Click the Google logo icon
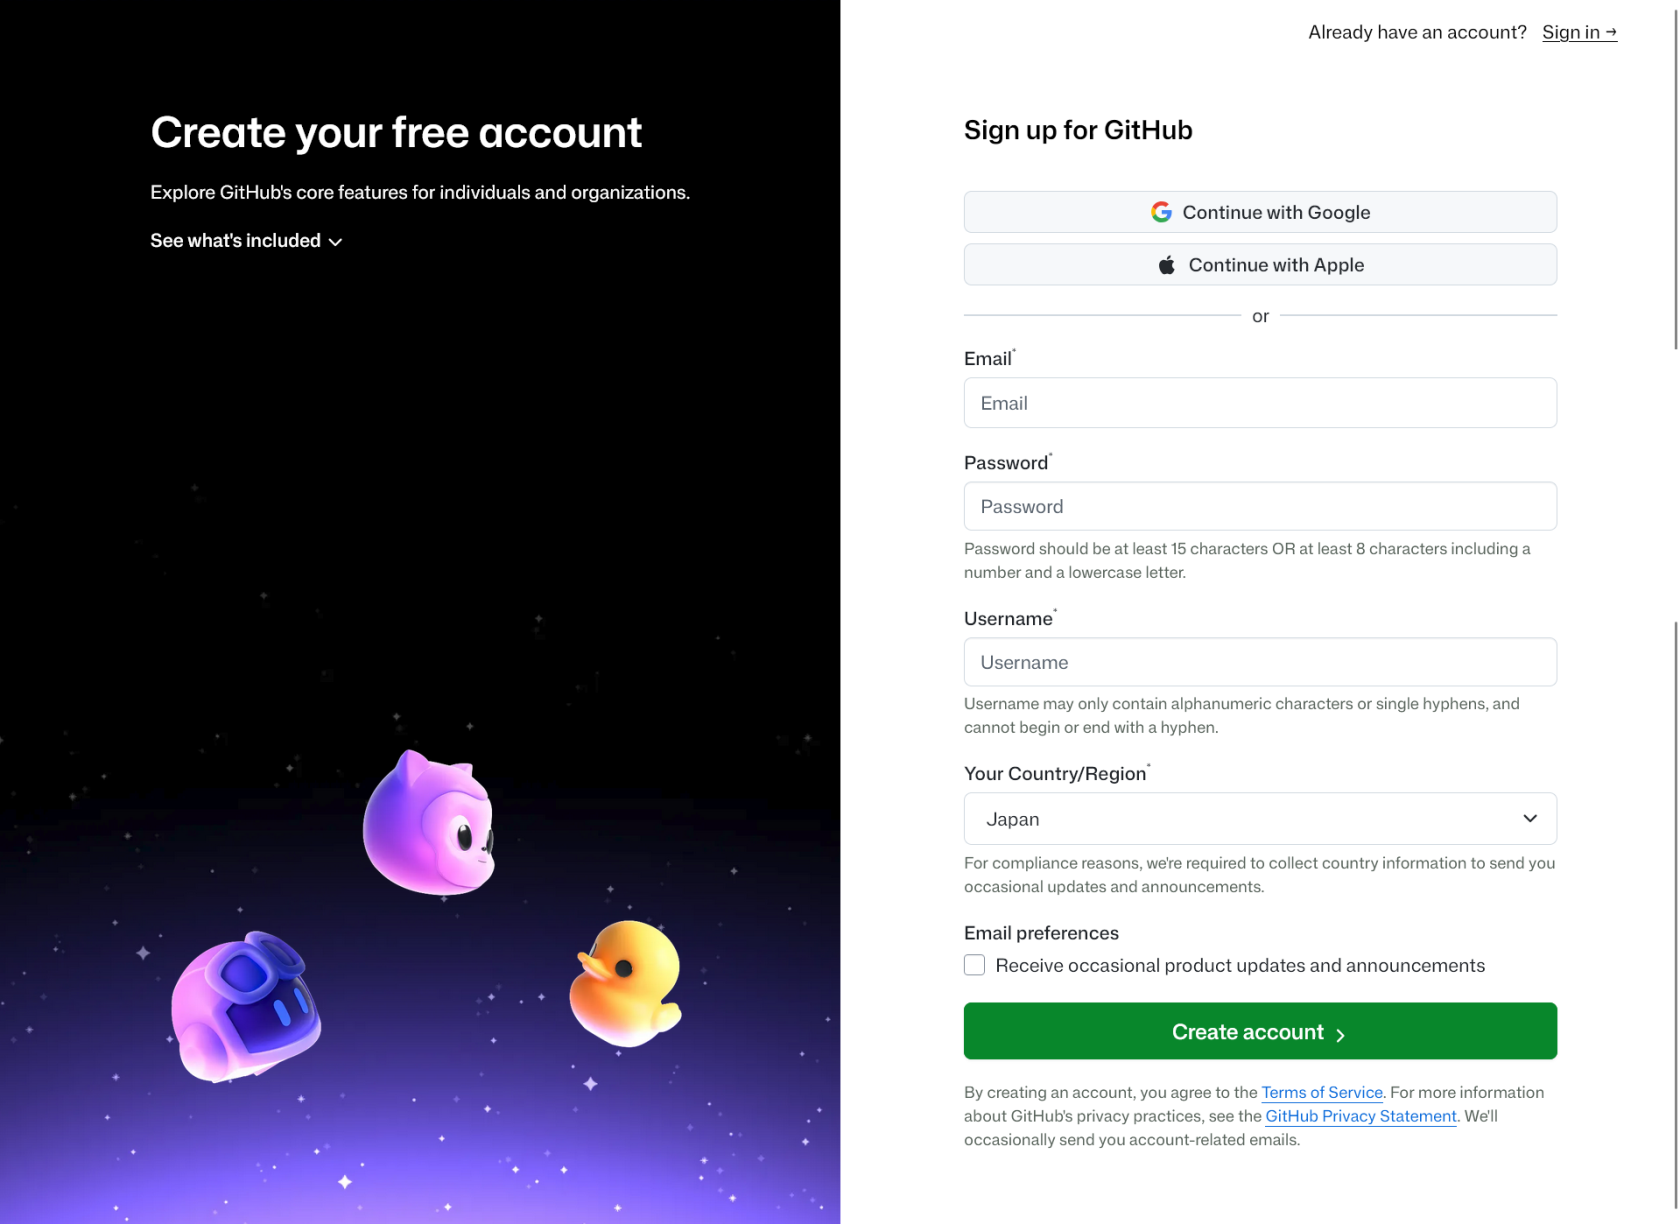The width and height of the screenshot is (1680, 1224). point(1160,212)
